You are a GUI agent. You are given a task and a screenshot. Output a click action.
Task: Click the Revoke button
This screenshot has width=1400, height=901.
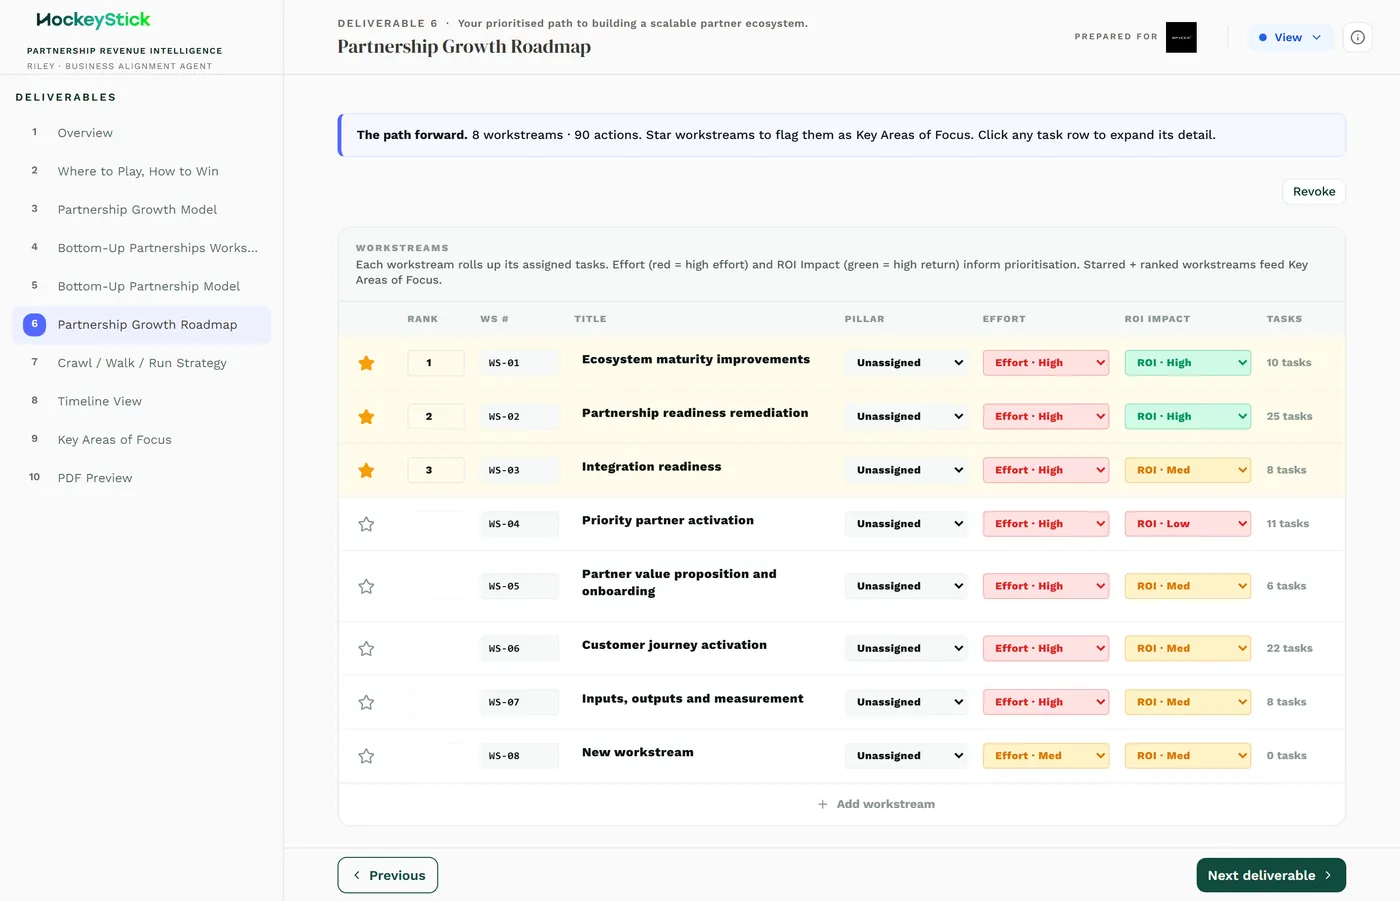click(1314, 192)
